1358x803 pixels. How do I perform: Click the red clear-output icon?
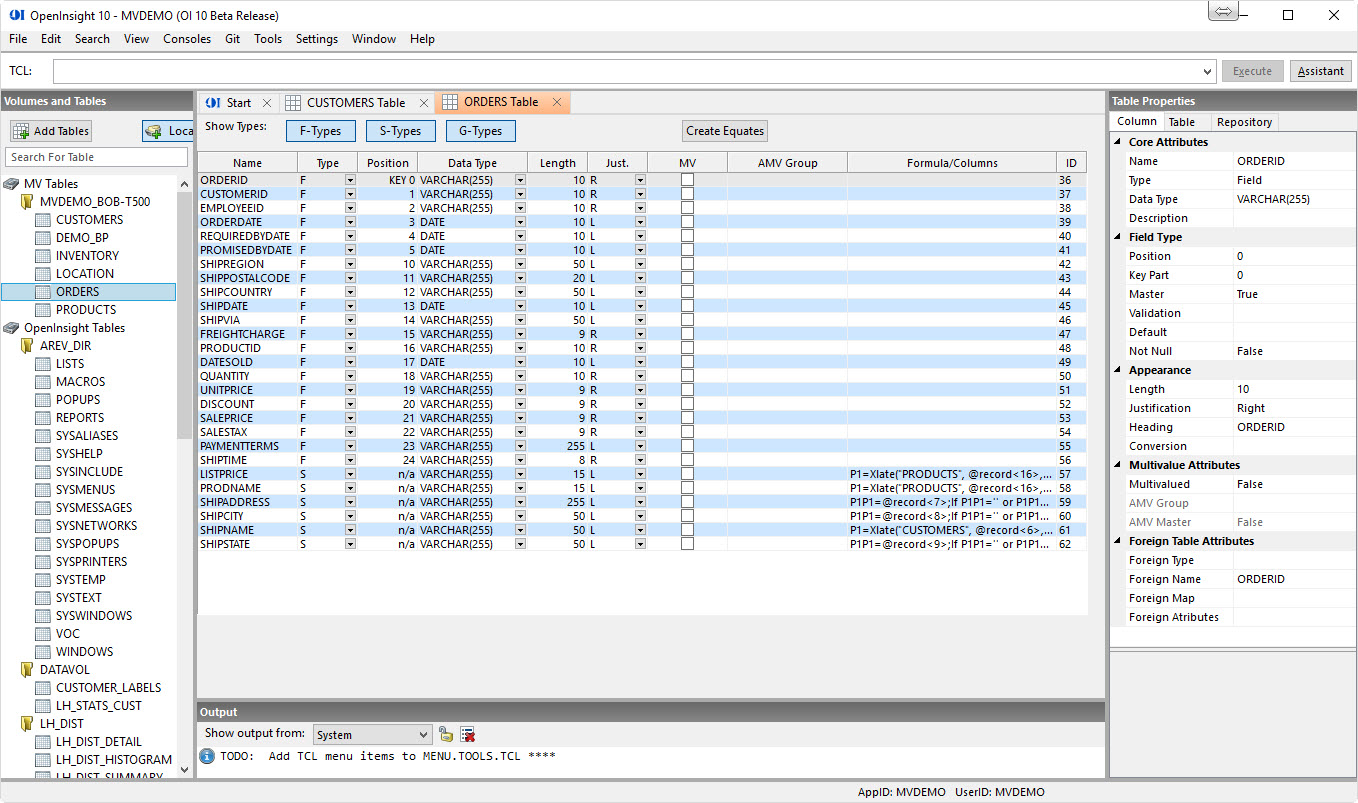(467, 735)
